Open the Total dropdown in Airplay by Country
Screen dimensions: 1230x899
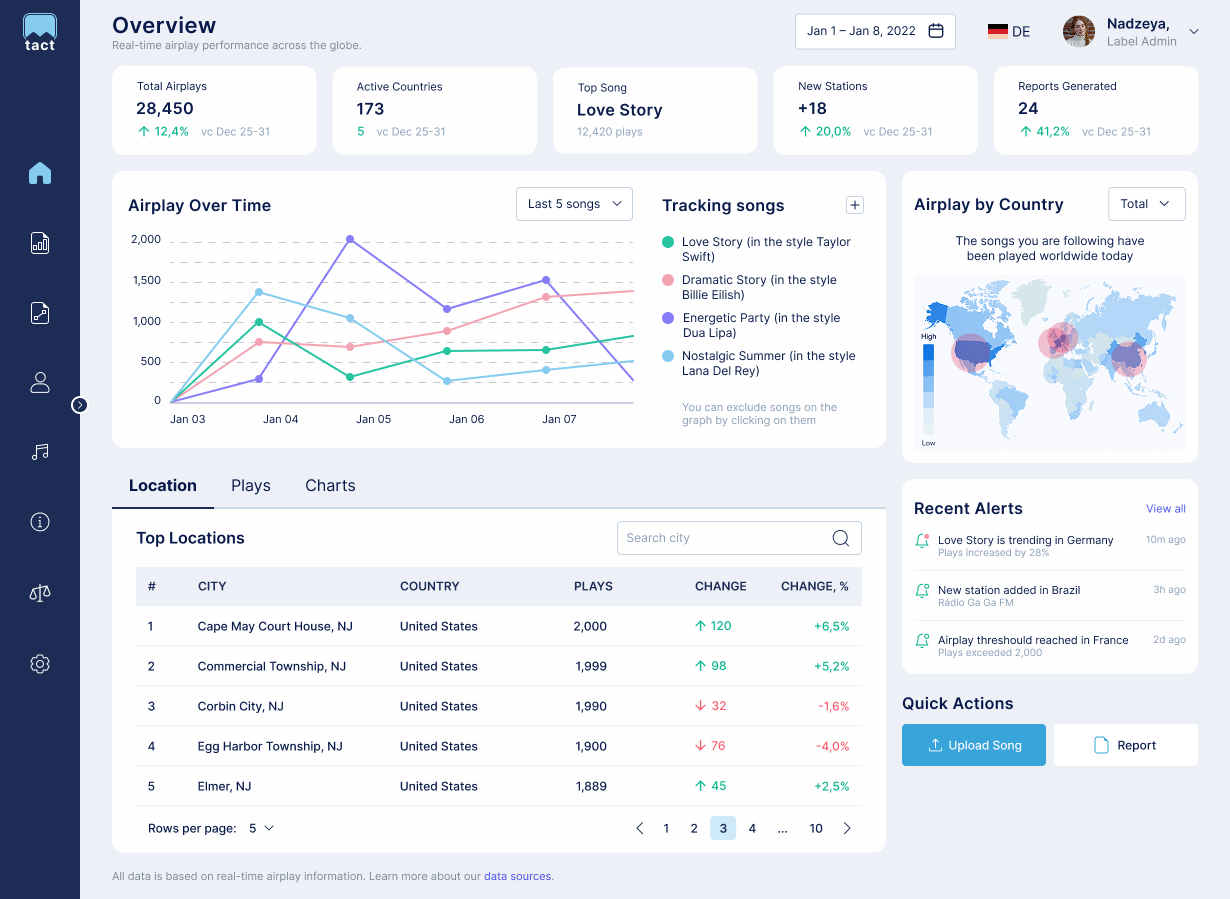coord(1147,204)
